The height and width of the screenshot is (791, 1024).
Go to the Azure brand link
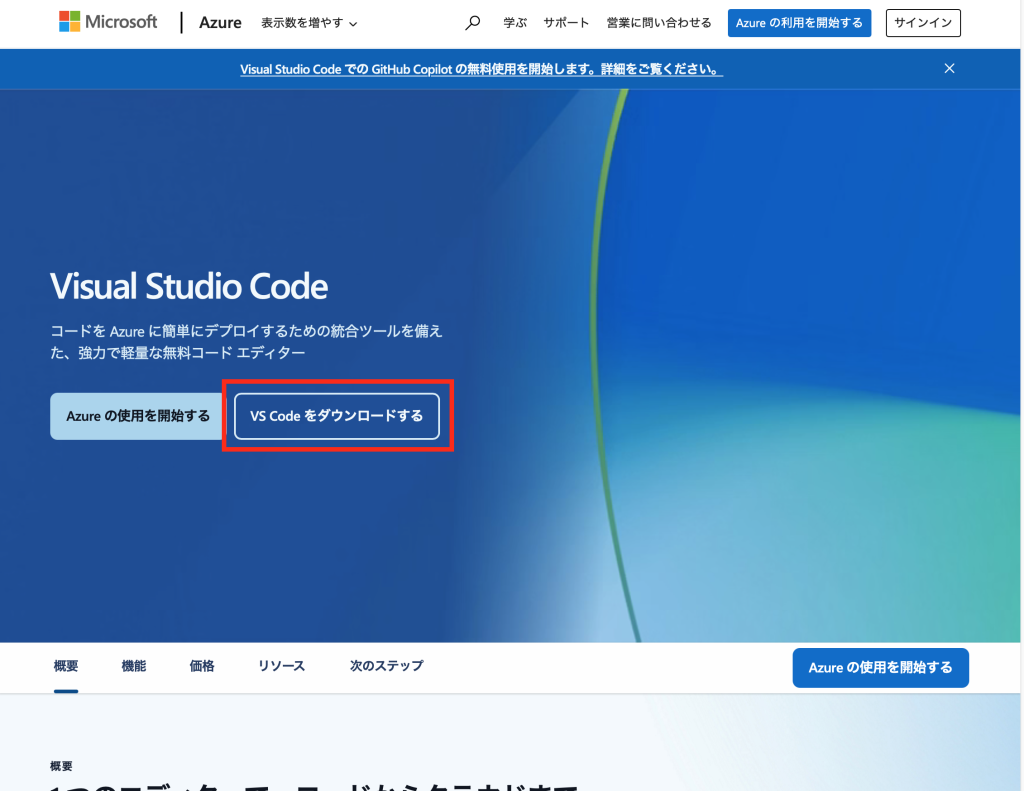(220, 22)
